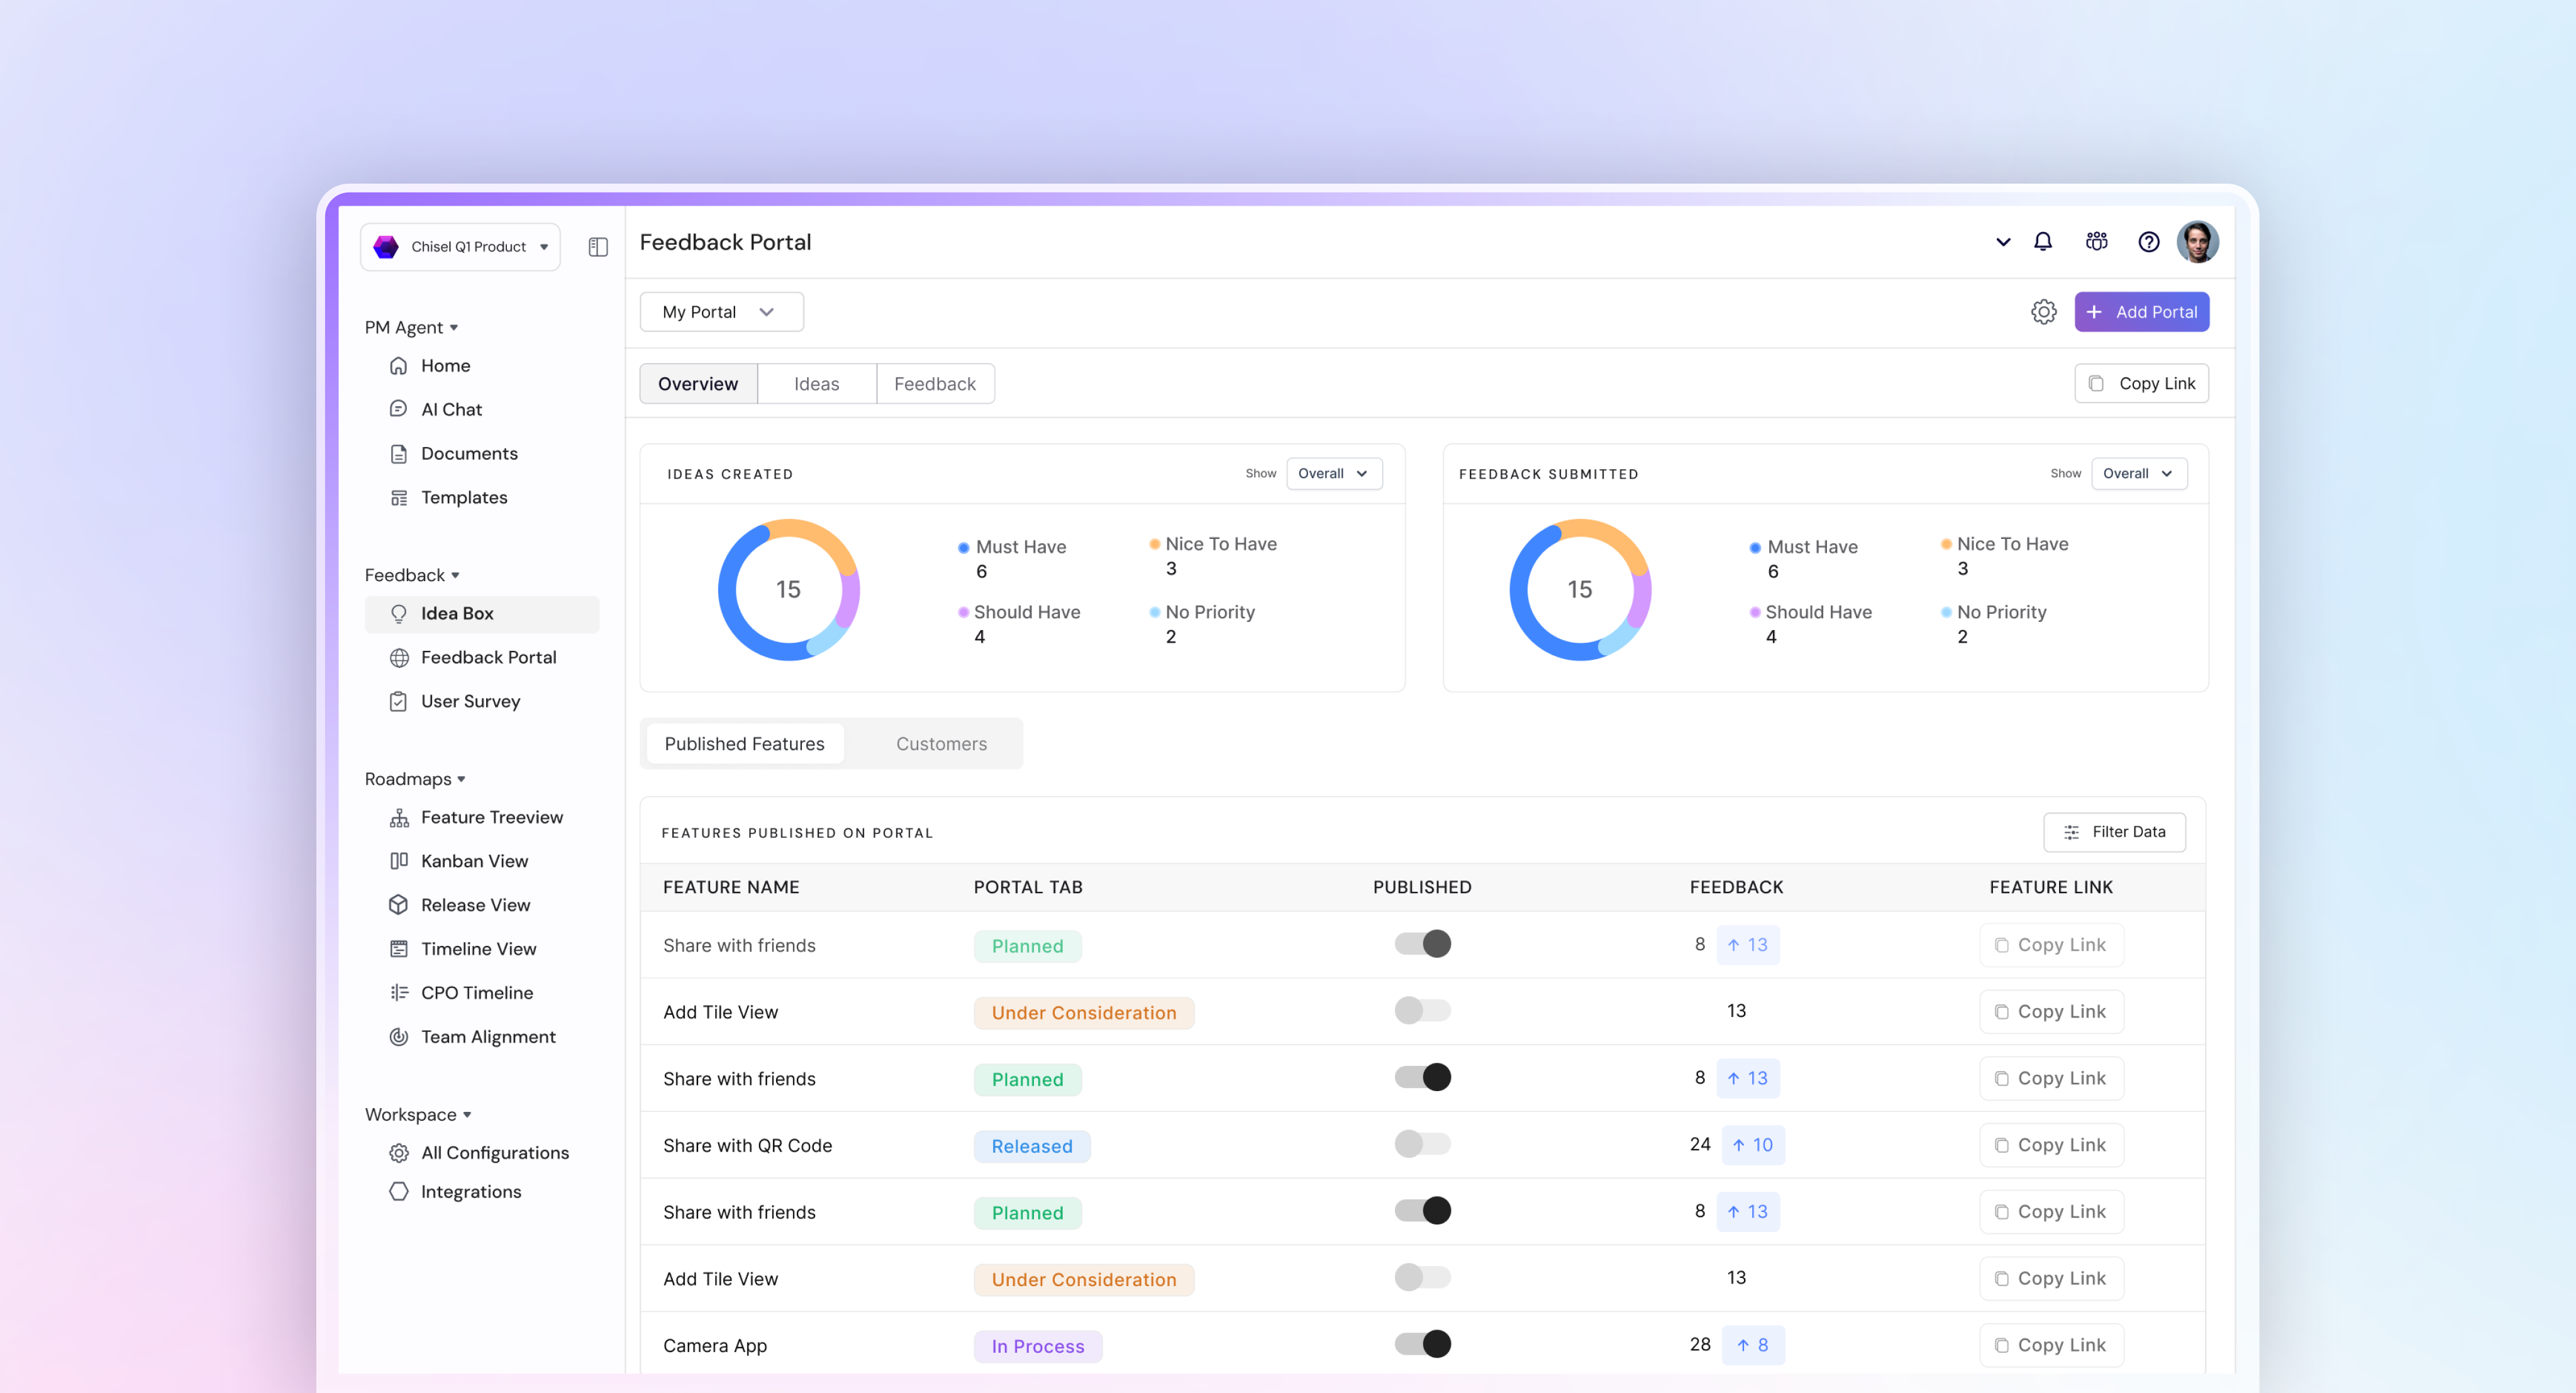Click the PORTAL TAB column header
This screenshot has width=2576, height=1393.
click(x=1028, y=888)
